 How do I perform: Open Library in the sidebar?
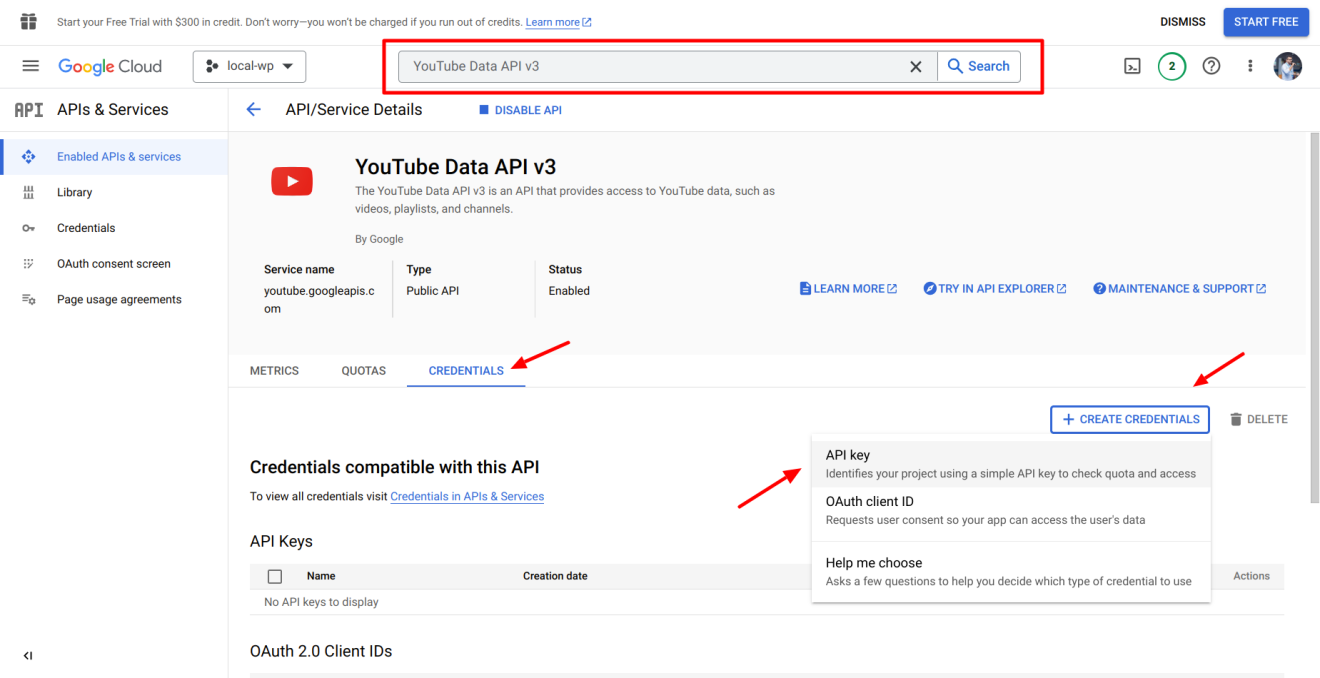point(74,192)
